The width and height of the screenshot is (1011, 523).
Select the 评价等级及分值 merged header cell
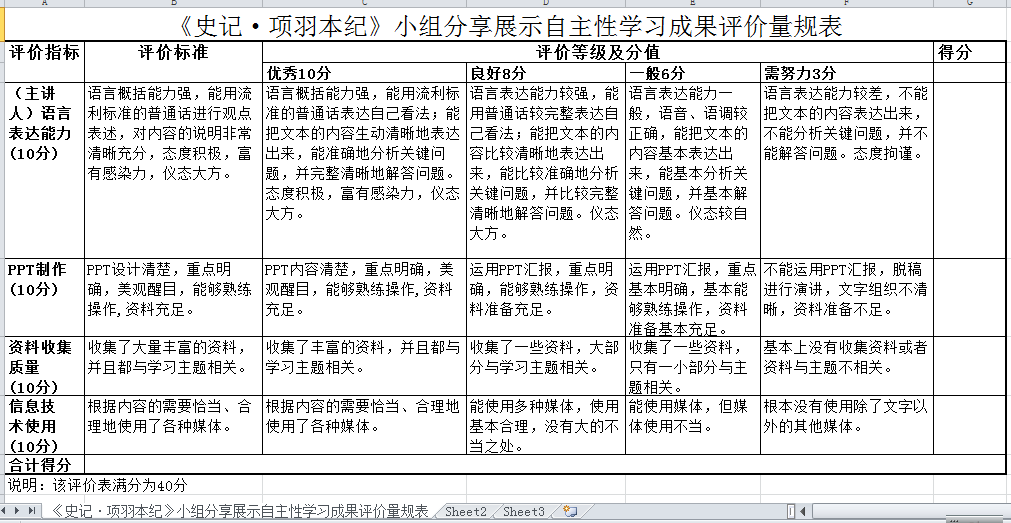coord(598,52)
